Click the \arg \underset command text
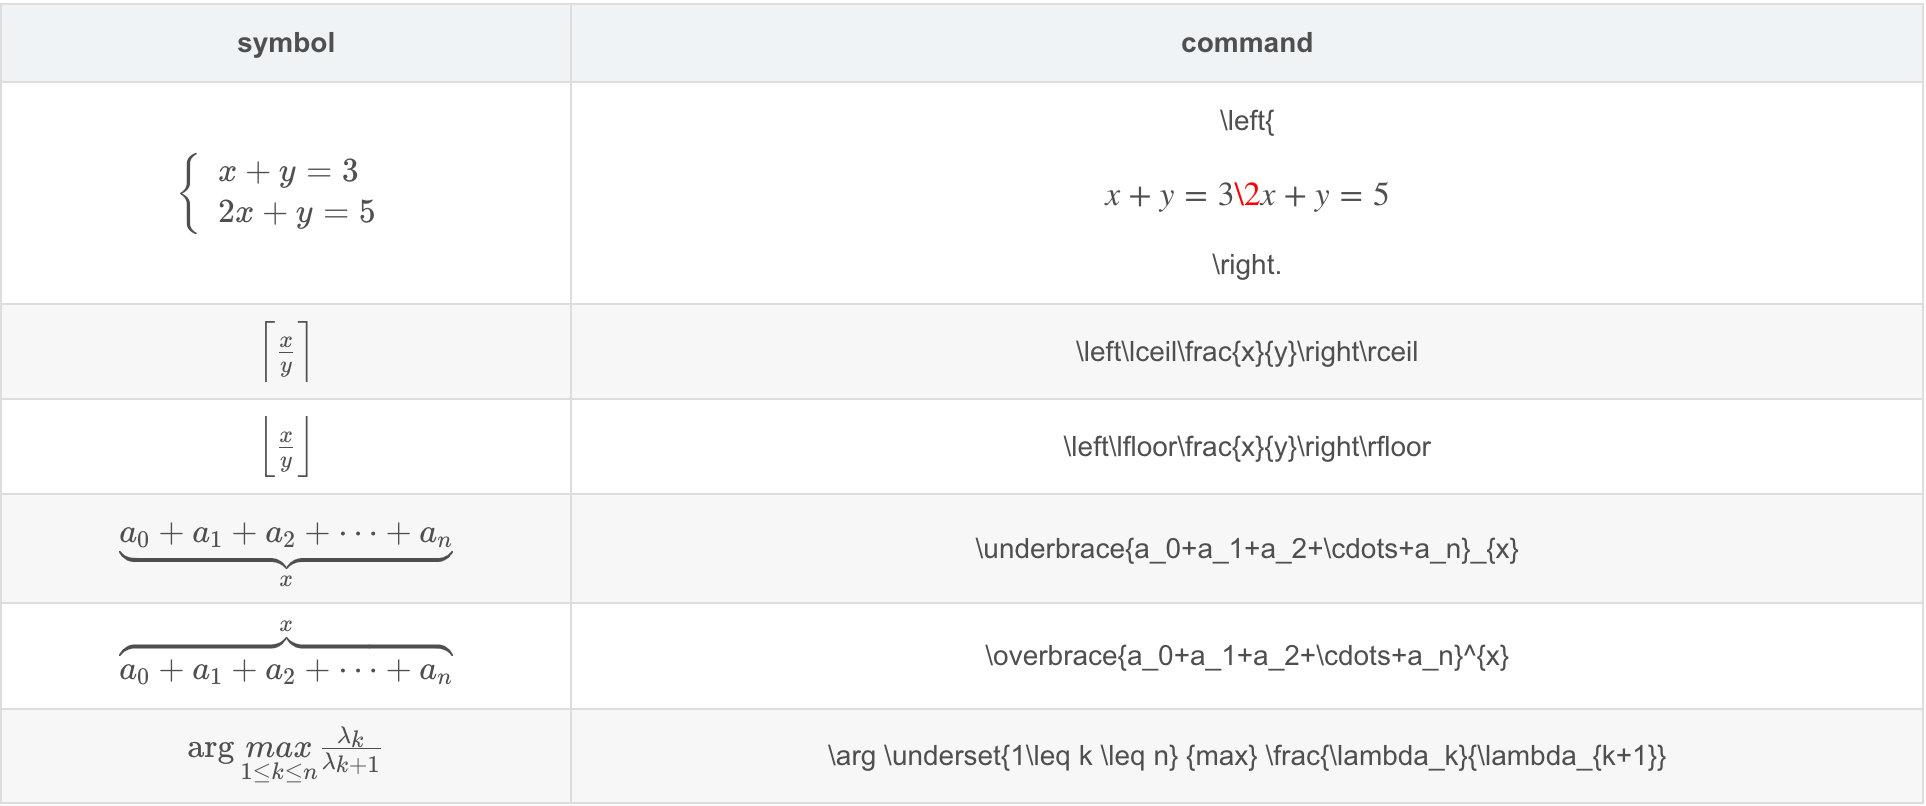Image resolution: width=1926 pixels, height=806 pixels. pyautogui.click(x=1246, y=756)
